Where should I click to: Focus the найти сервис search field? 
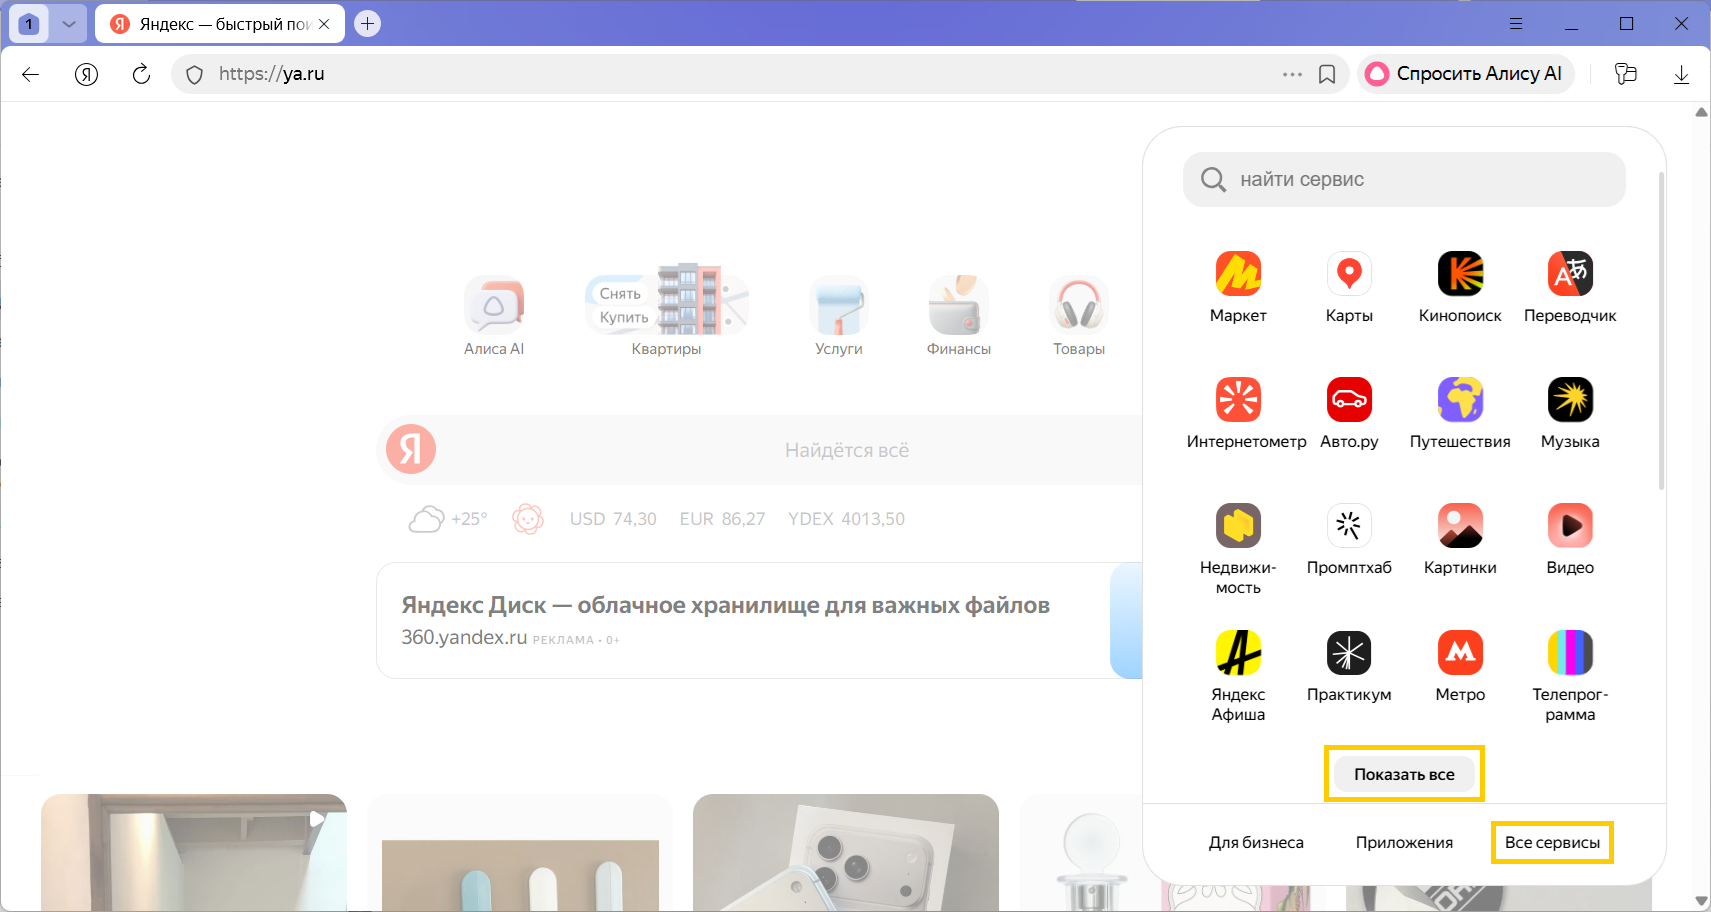(1404, 180)
